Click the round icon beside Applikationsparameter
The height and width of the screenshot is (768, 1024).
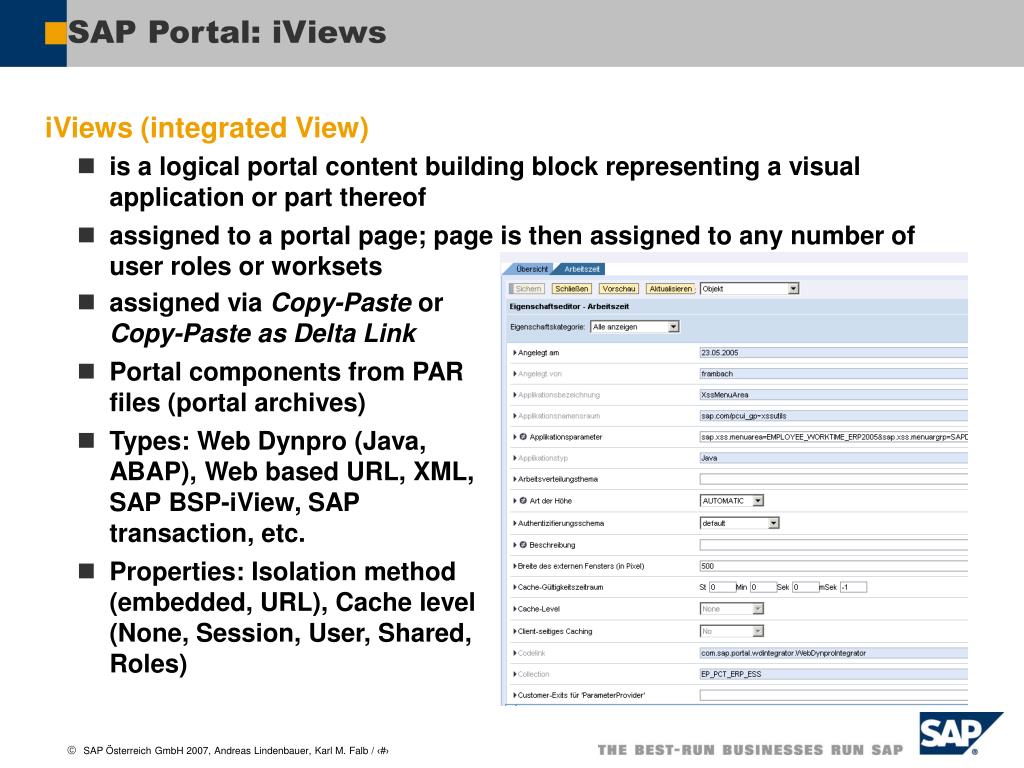[523, 437]
